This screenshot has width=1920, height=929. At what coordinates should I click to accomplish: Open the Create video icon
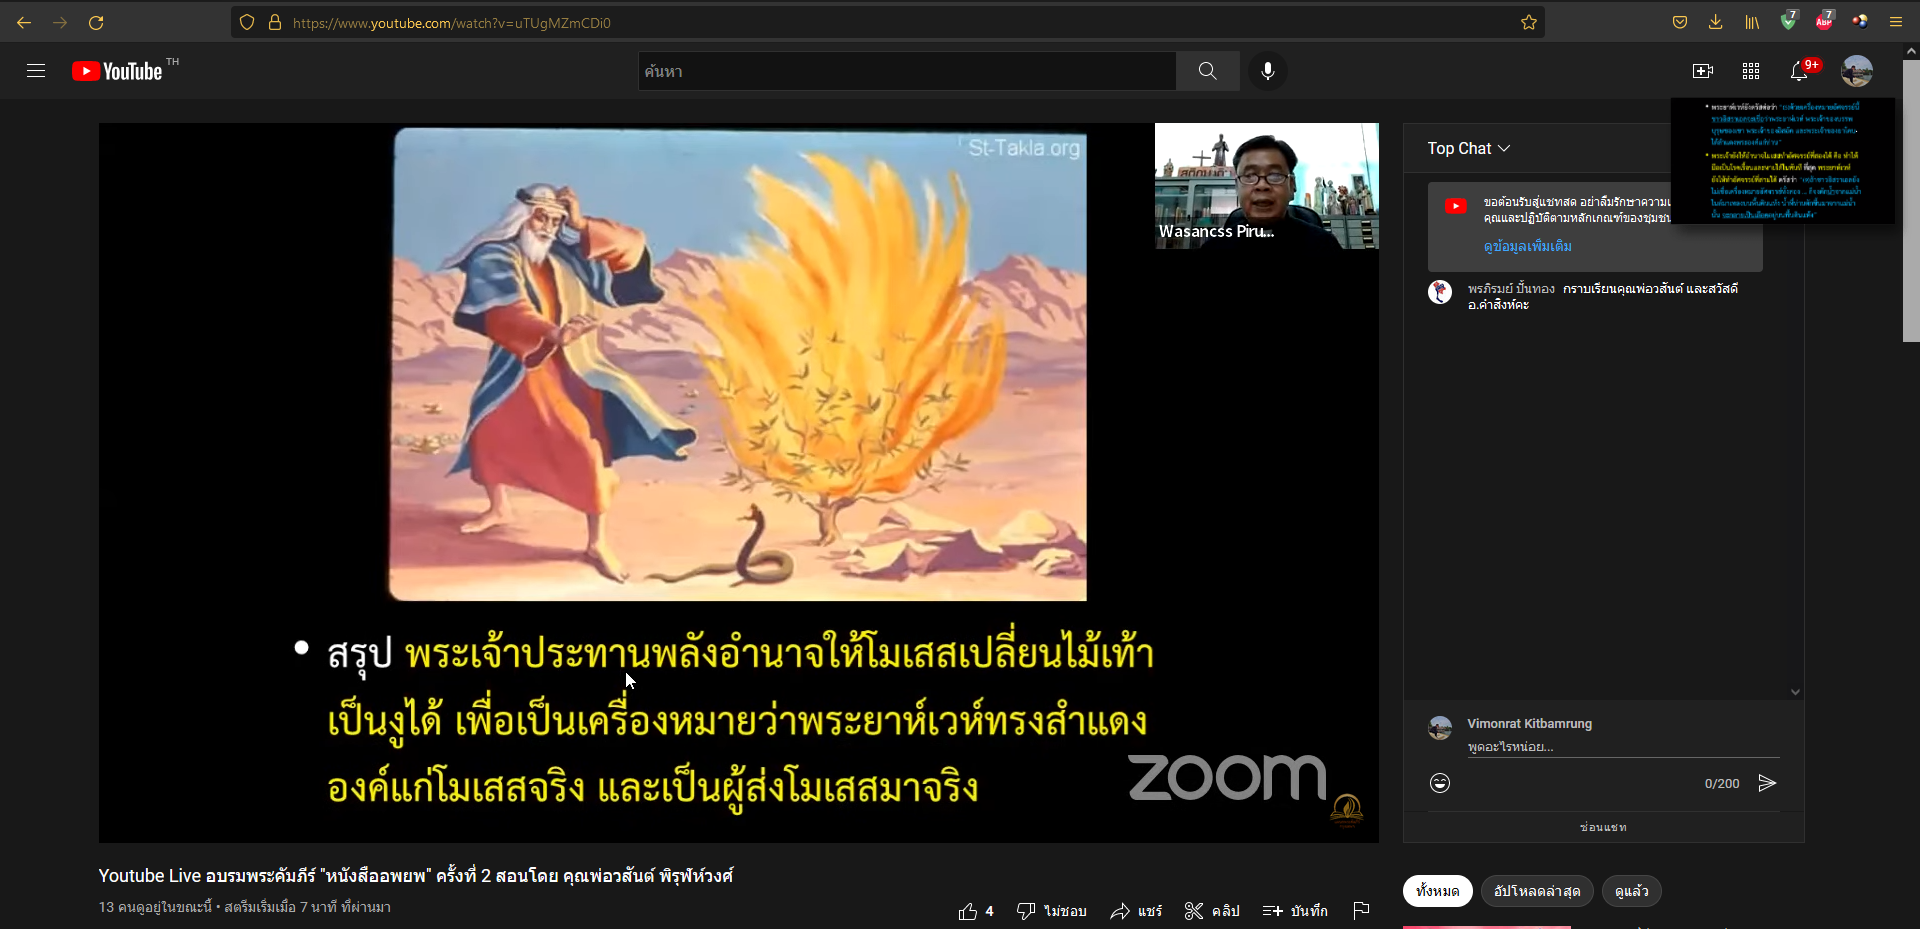click(x=1703, y=71)
